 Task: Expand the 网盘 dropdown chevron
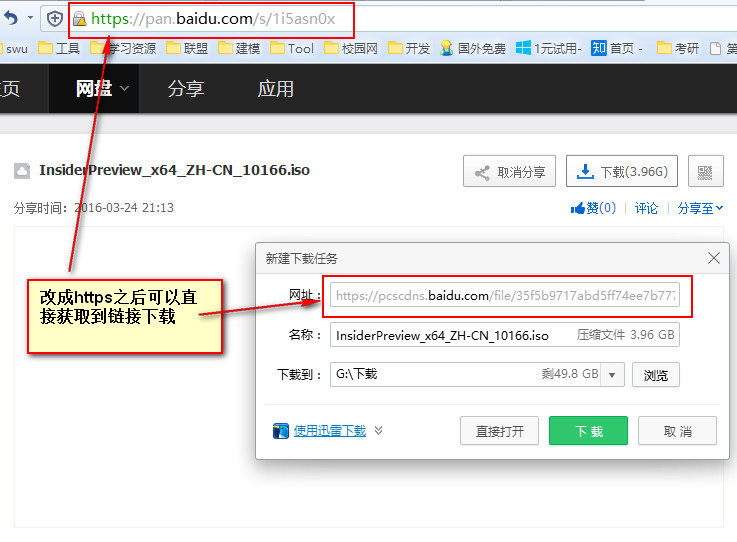point(125,88)
